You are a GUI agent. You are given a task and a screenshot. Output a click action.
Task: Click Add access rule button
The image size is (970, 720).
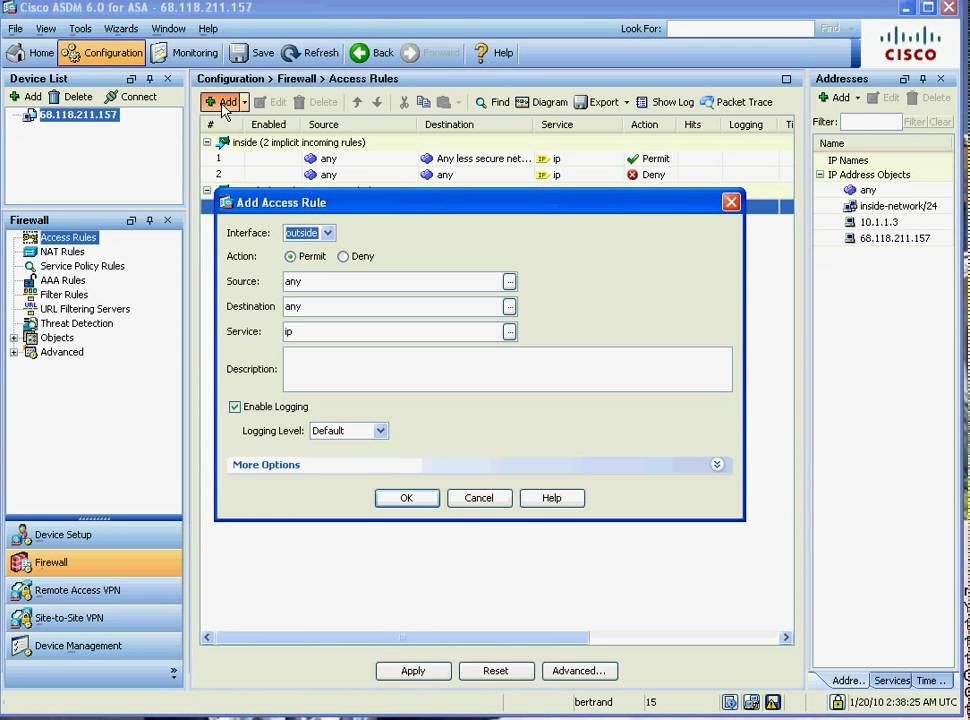pos(220,102)
